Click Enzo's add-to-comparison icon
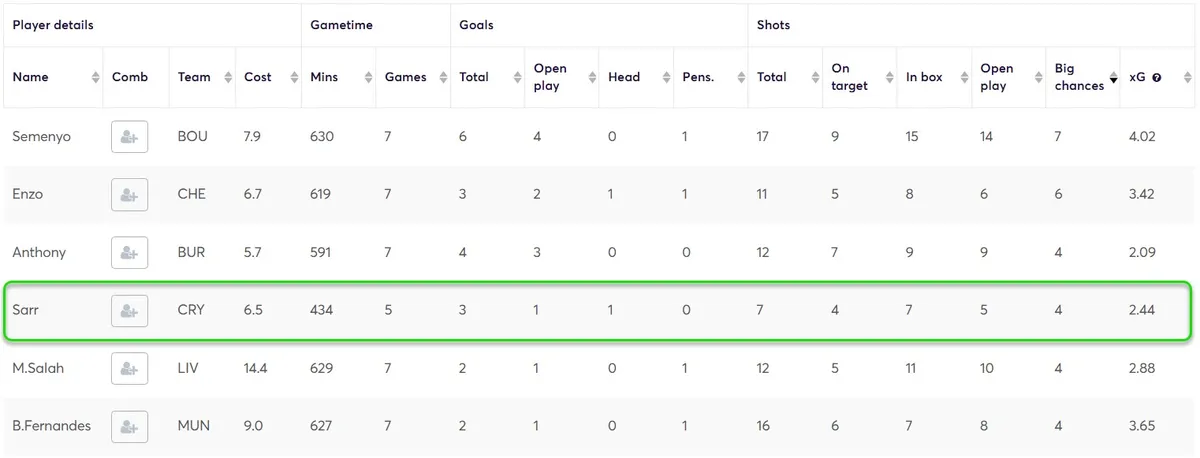 (129, 194)
